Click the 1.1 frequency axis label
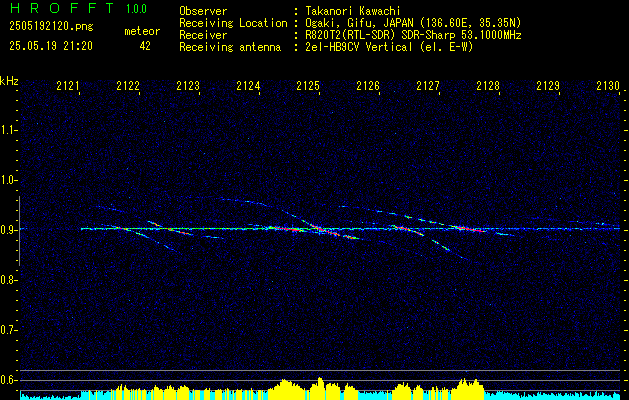 coord(8,130)
